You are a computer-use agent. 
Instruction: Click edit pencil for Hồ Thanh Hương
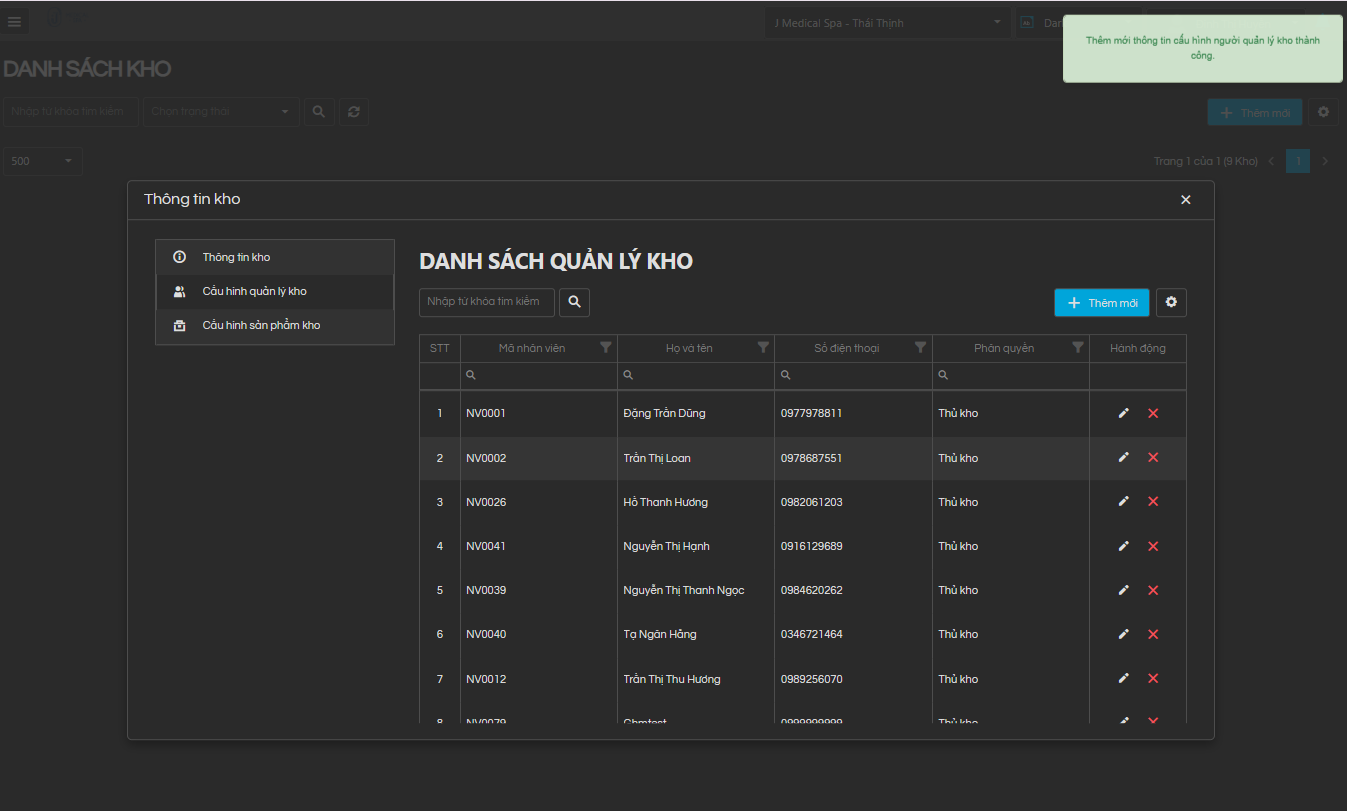tap(1123, 502)
